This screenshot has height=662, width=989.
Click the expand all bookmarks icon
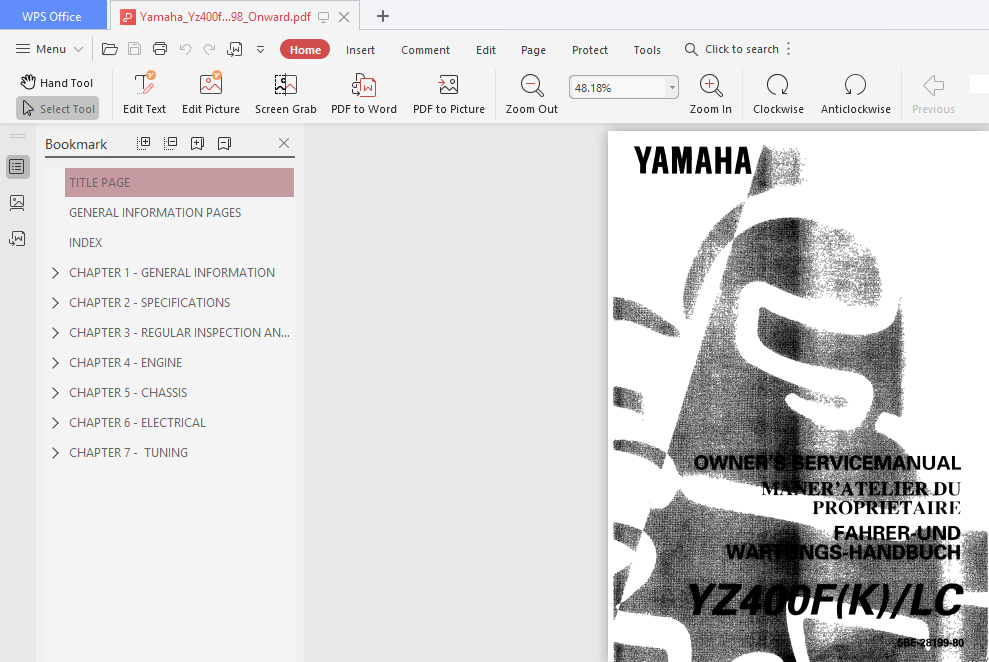pos(144,143)
